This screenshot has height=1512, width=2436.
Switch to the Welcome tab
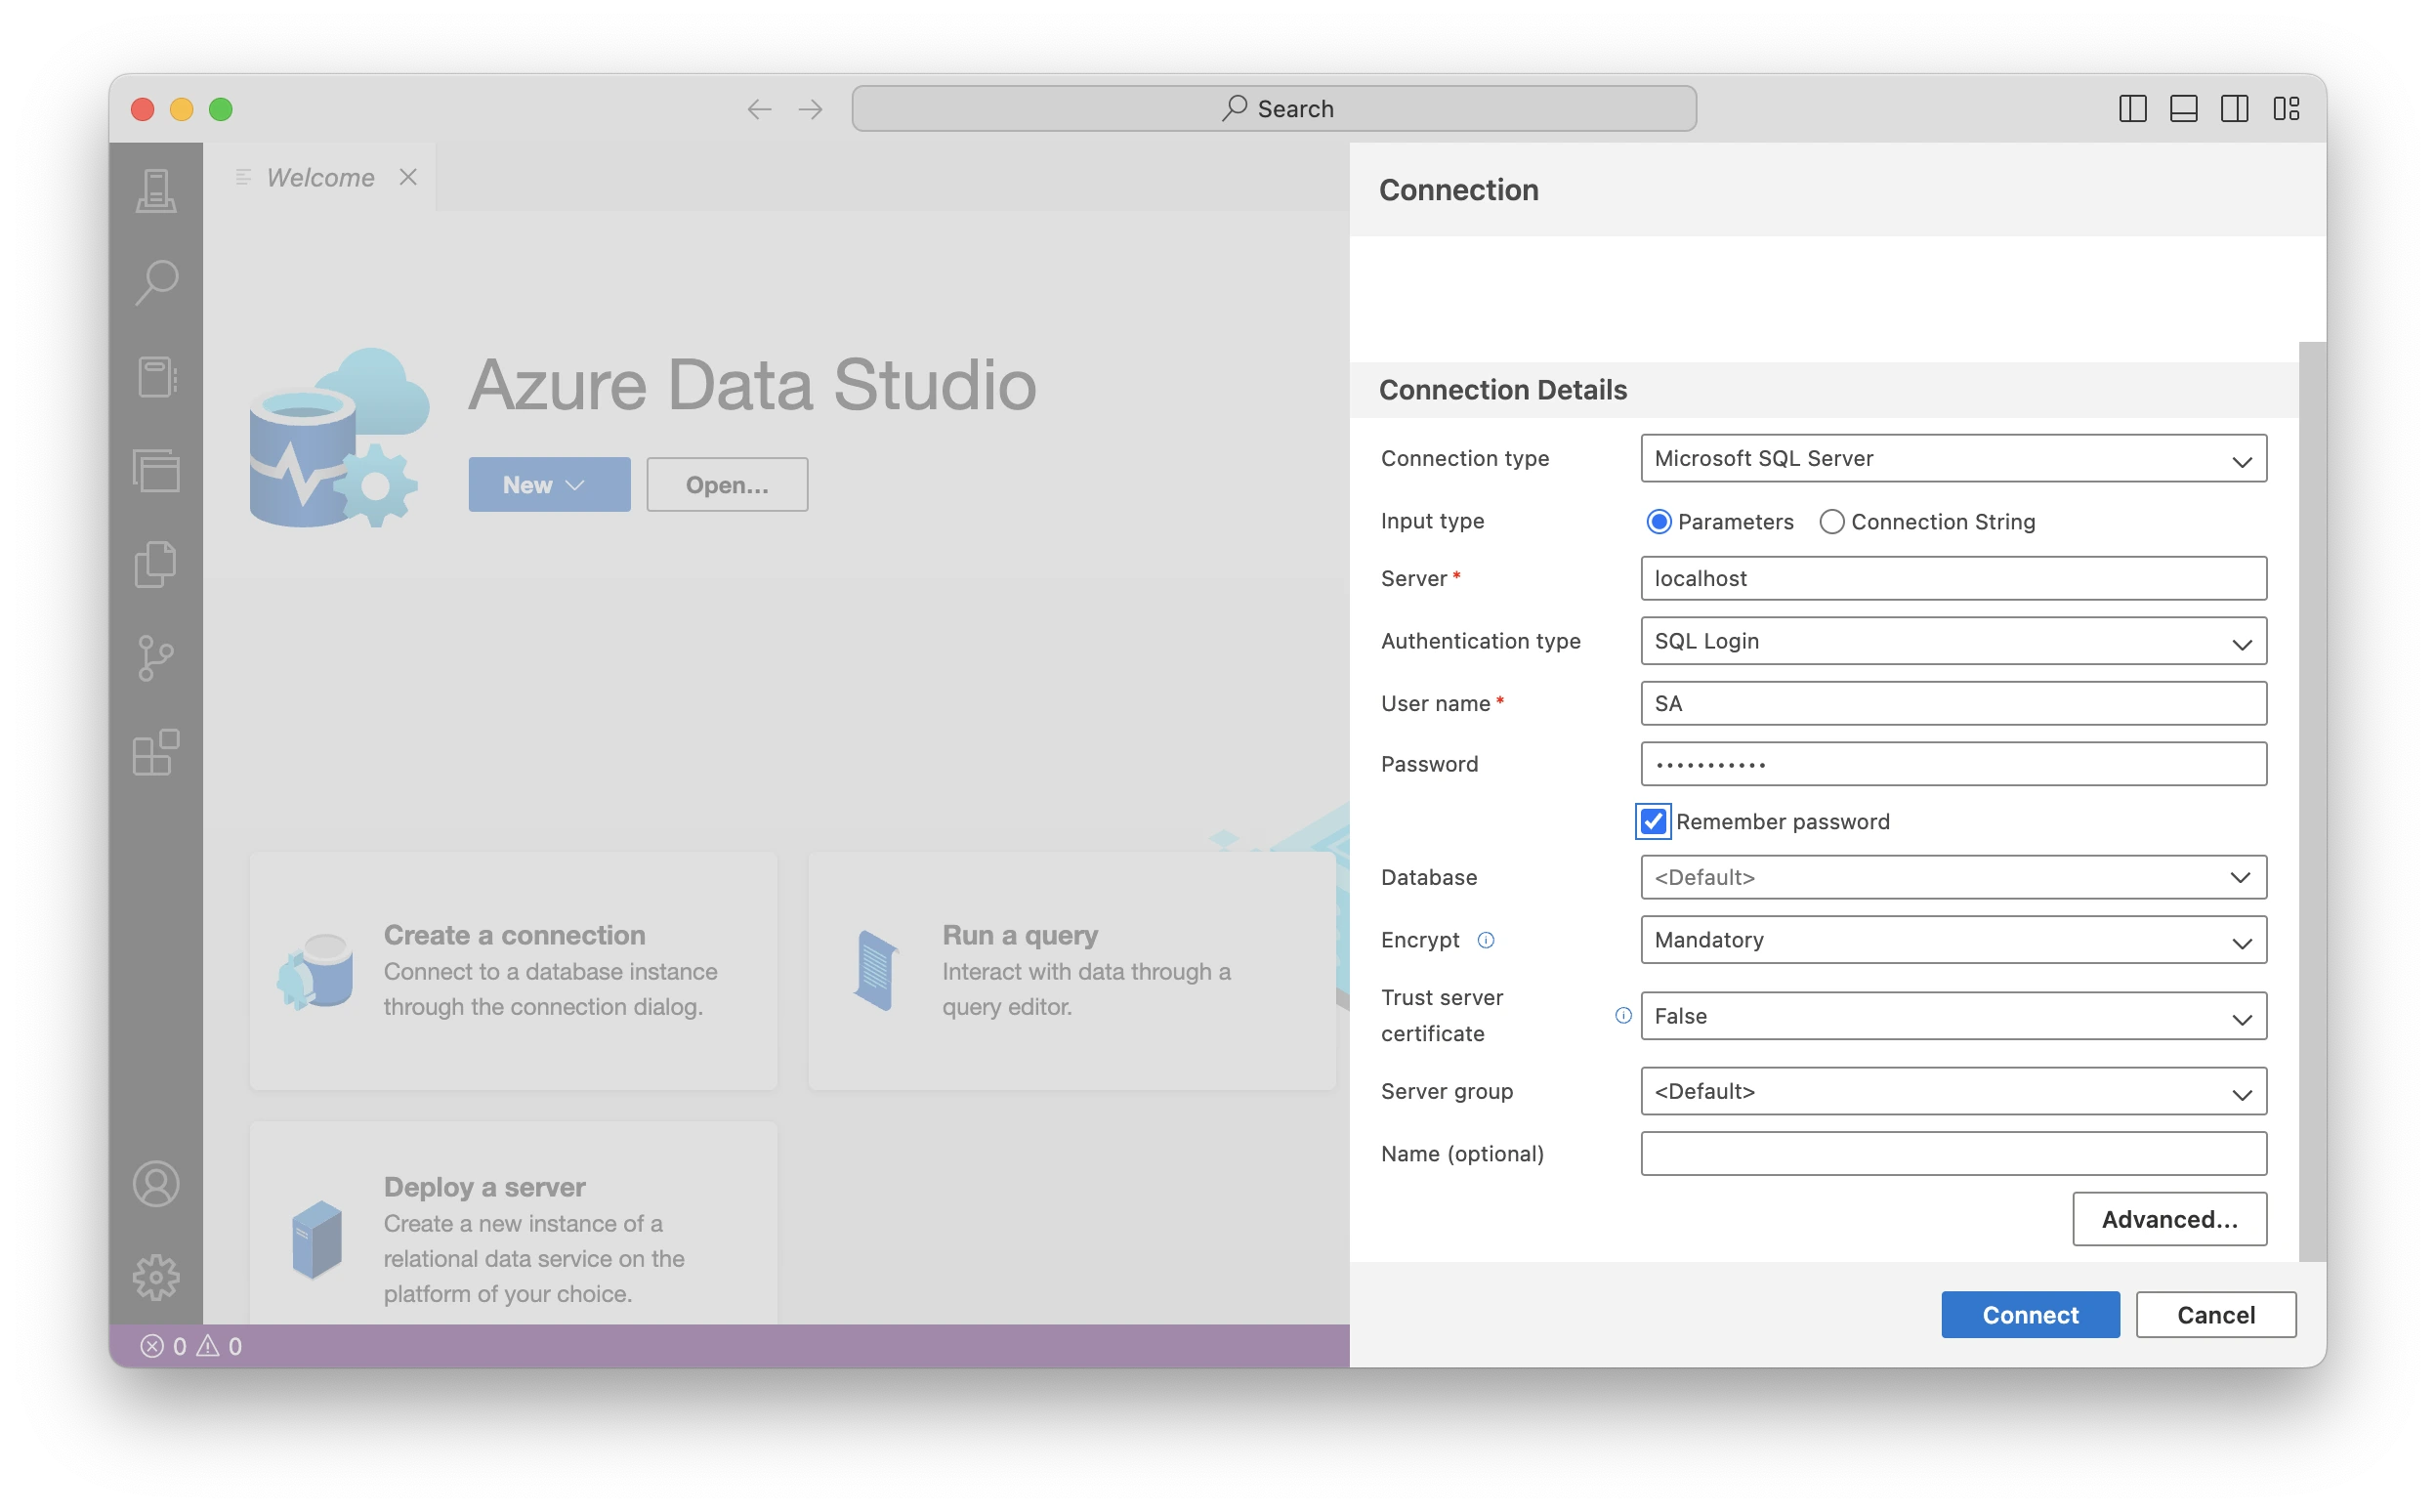point(320,177)
